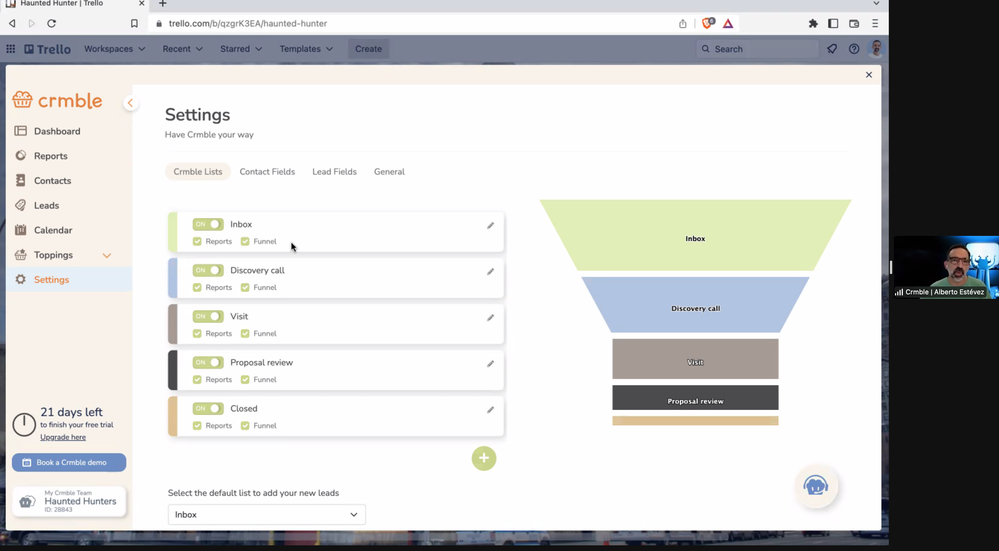Screen dimensions: 999x551
Task: Toggle the Proposal review ON switch
Action: [208, 362]
